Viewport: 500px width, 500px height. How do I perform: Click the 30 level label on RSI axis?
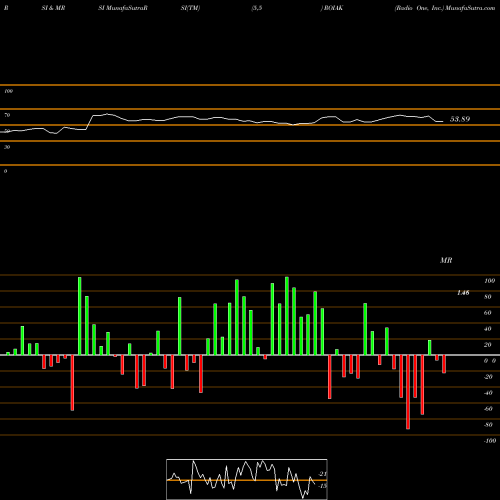click(x=7, y=147)
